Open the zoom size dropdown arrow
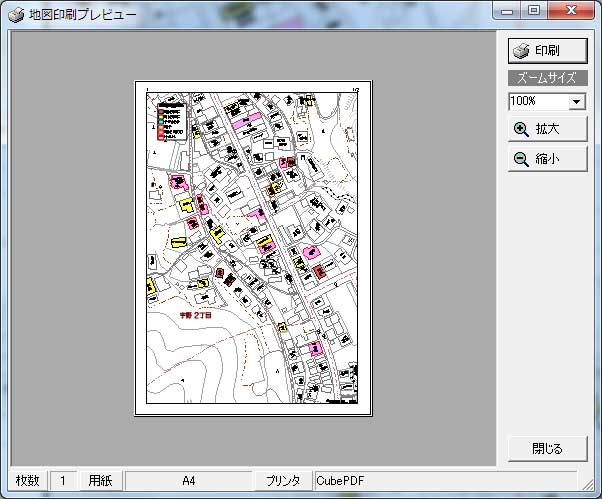 (x=577, y=102)
